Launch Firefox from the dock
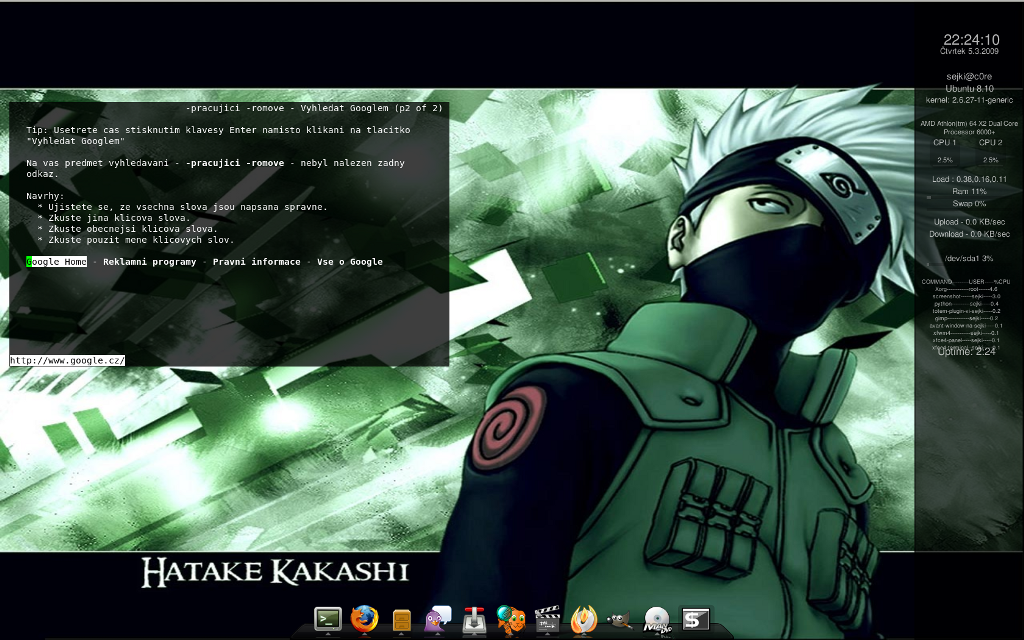 (365, 620)
